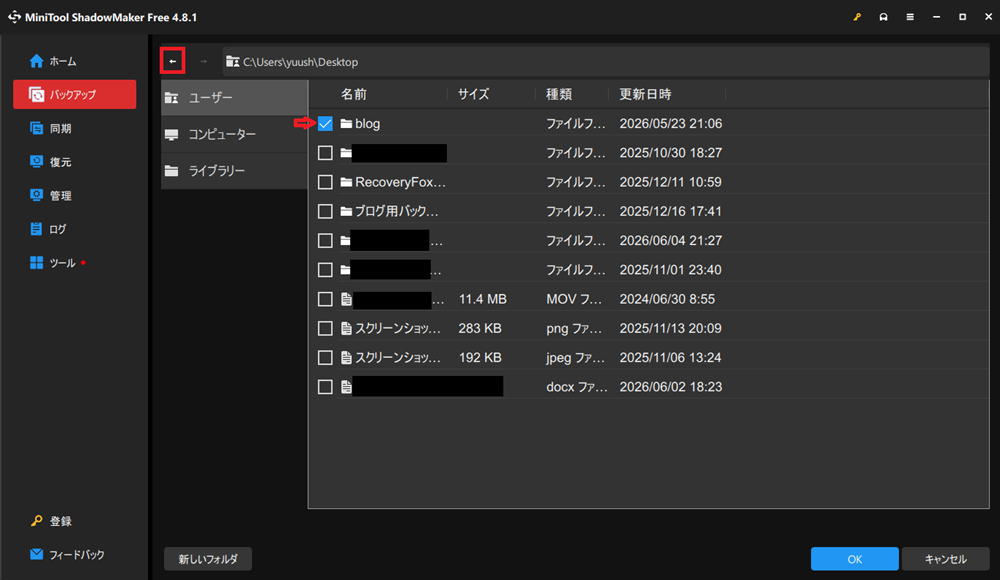
Task: Click the RecoveryFox folder icon
Action: tap(346, 182)
